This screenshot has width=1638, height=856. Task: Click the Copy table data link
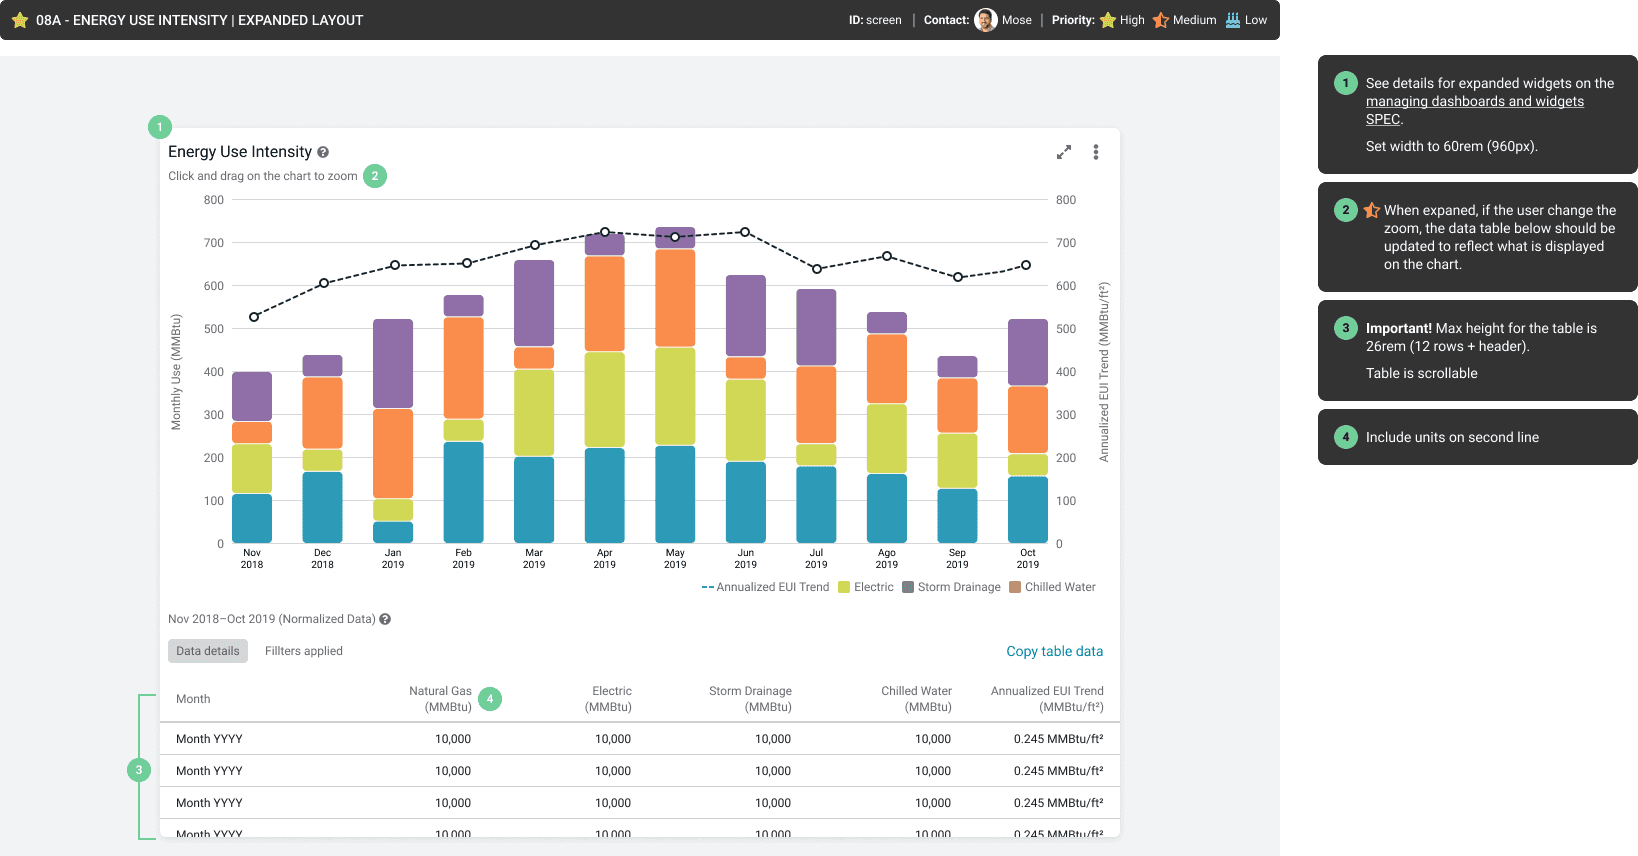[x=1055, y=651]
